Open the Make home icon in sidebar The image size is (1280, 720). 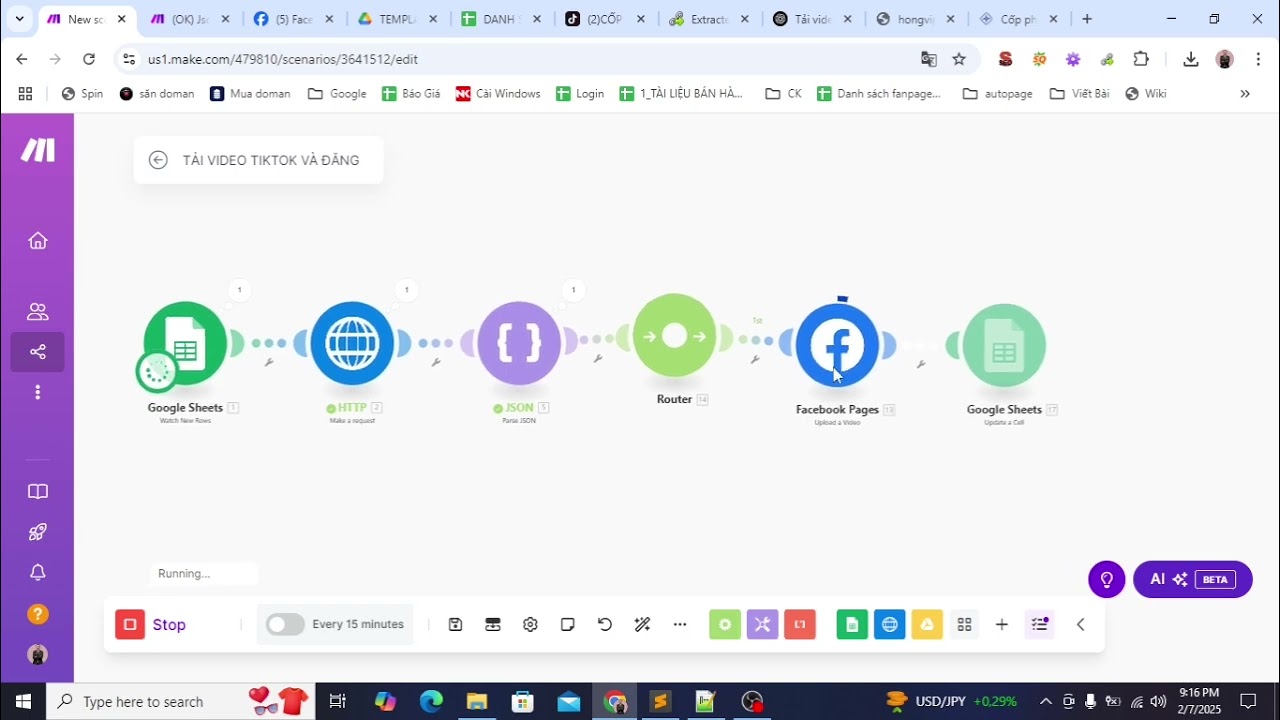[37, 241]
